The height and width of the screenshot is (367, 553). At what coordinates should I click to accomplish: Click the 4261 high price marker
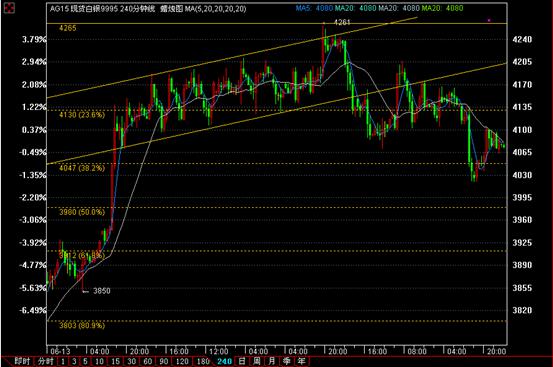(342, 22)
